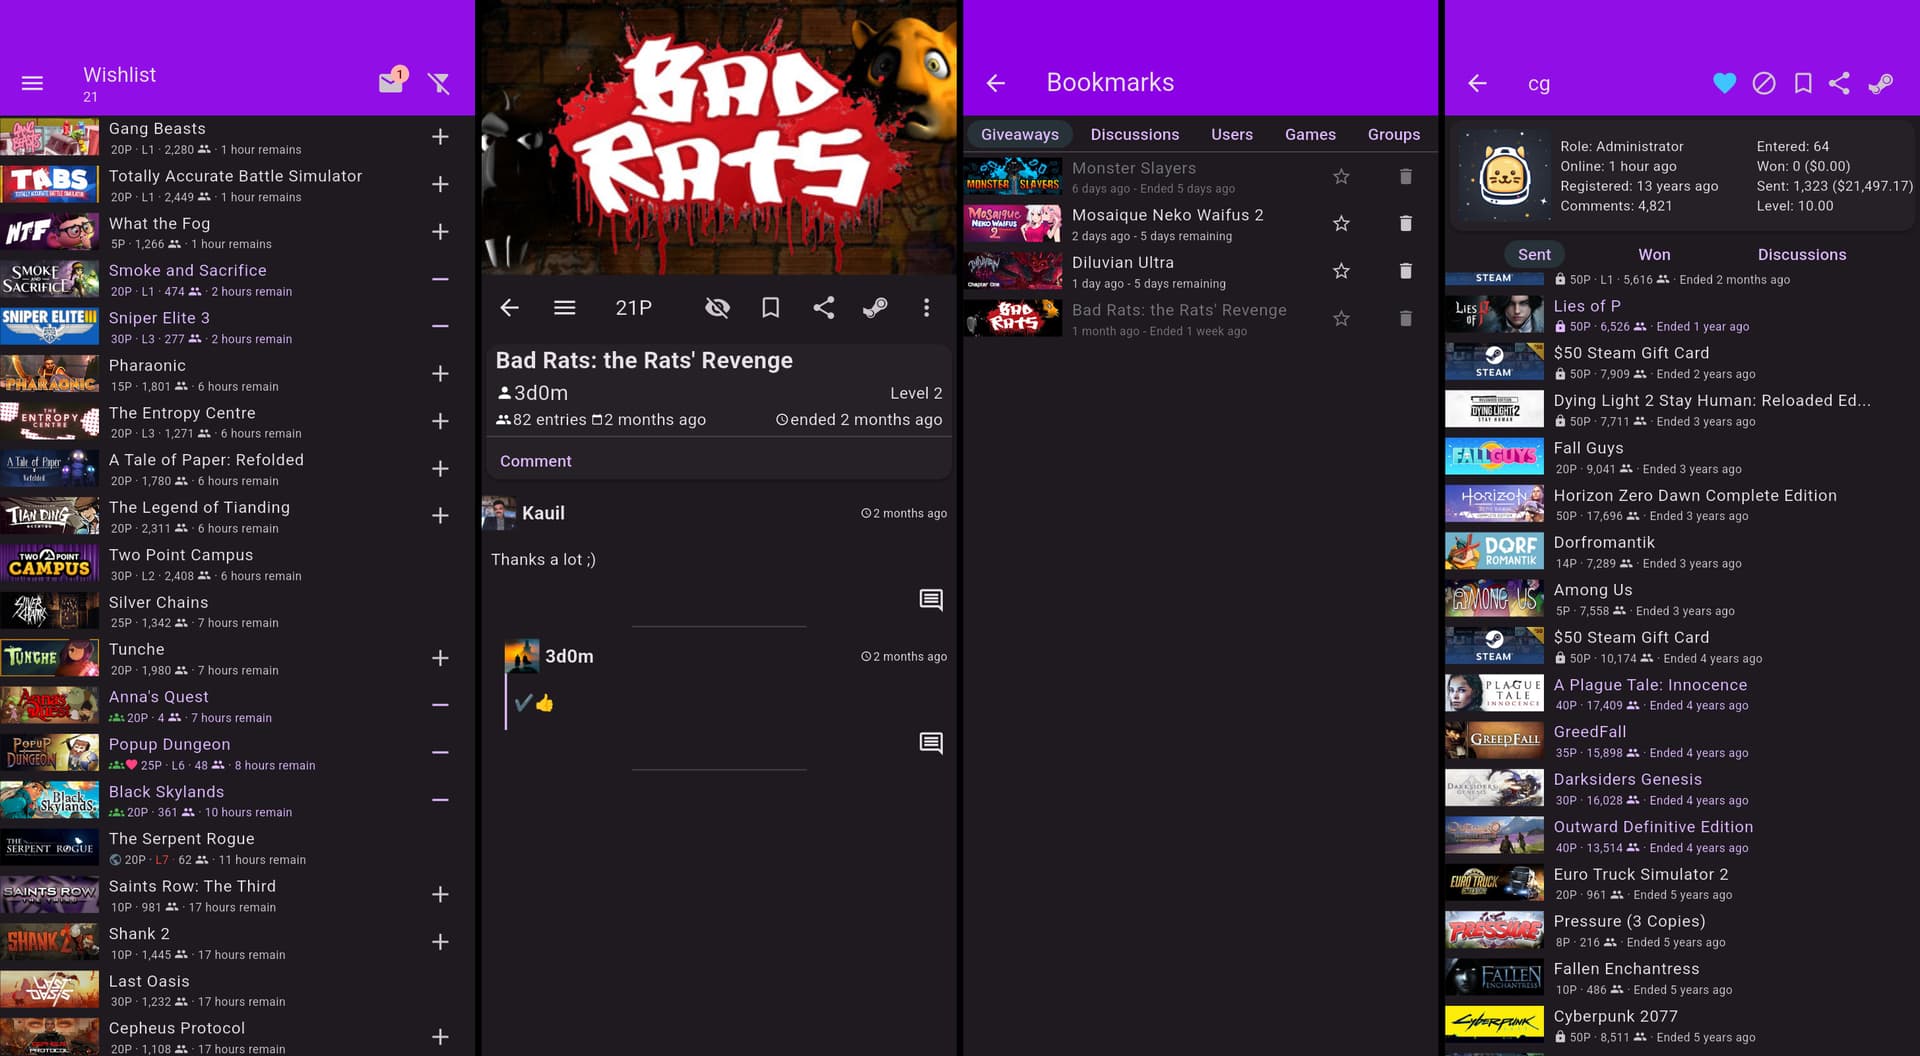
Task: Go back from cg user profile
Action: [1478, 83]
